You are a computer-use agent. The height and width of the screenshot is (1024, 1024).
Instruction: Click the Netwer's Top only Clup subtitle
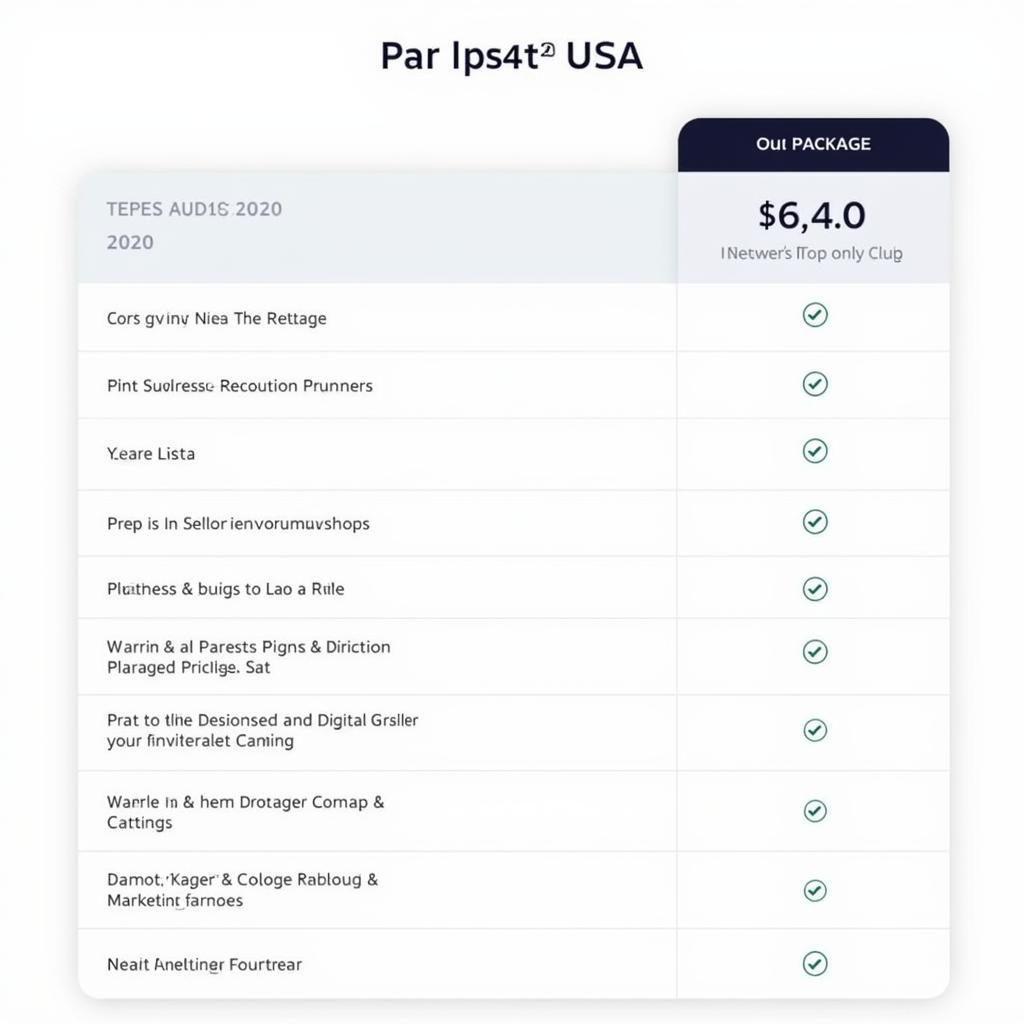811,253
